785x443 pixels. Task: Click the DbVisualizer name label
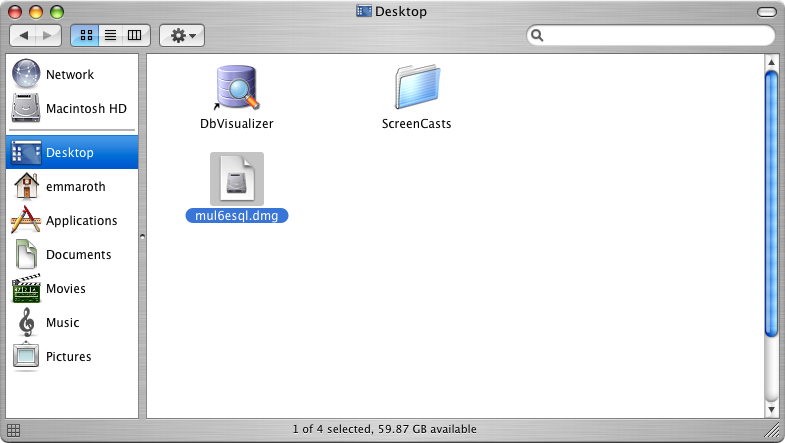237,124
